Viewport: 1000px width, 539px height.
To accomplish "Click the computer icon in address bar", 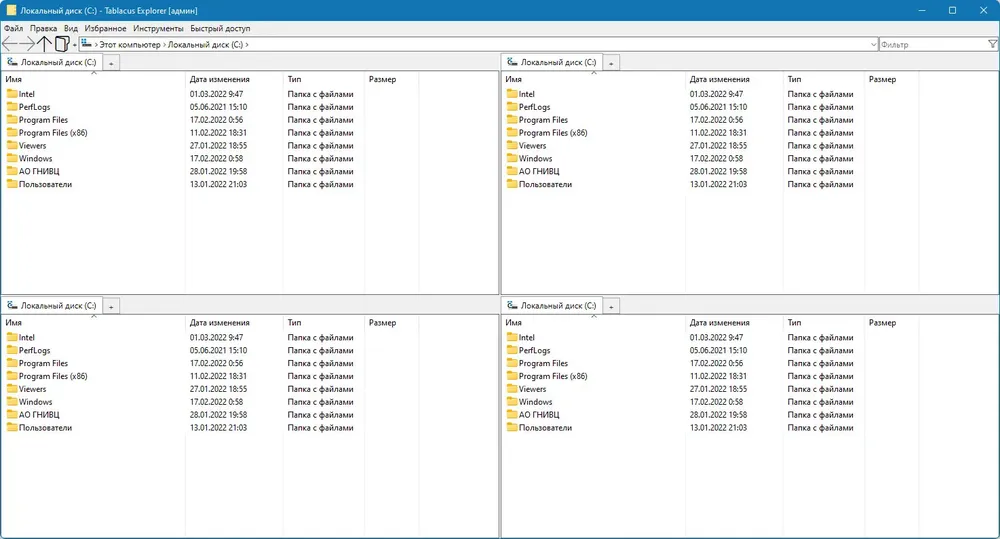I will pyautogui.click(x=87, y=44).
